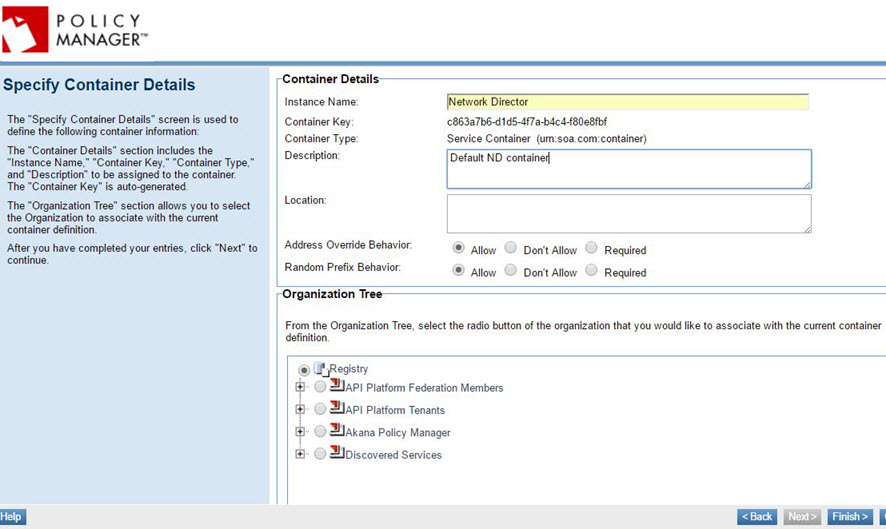Select Don't Allow for Random Prefix Behavior
Image resolution: width=886 pixels, height=529 pixels.
510,270
